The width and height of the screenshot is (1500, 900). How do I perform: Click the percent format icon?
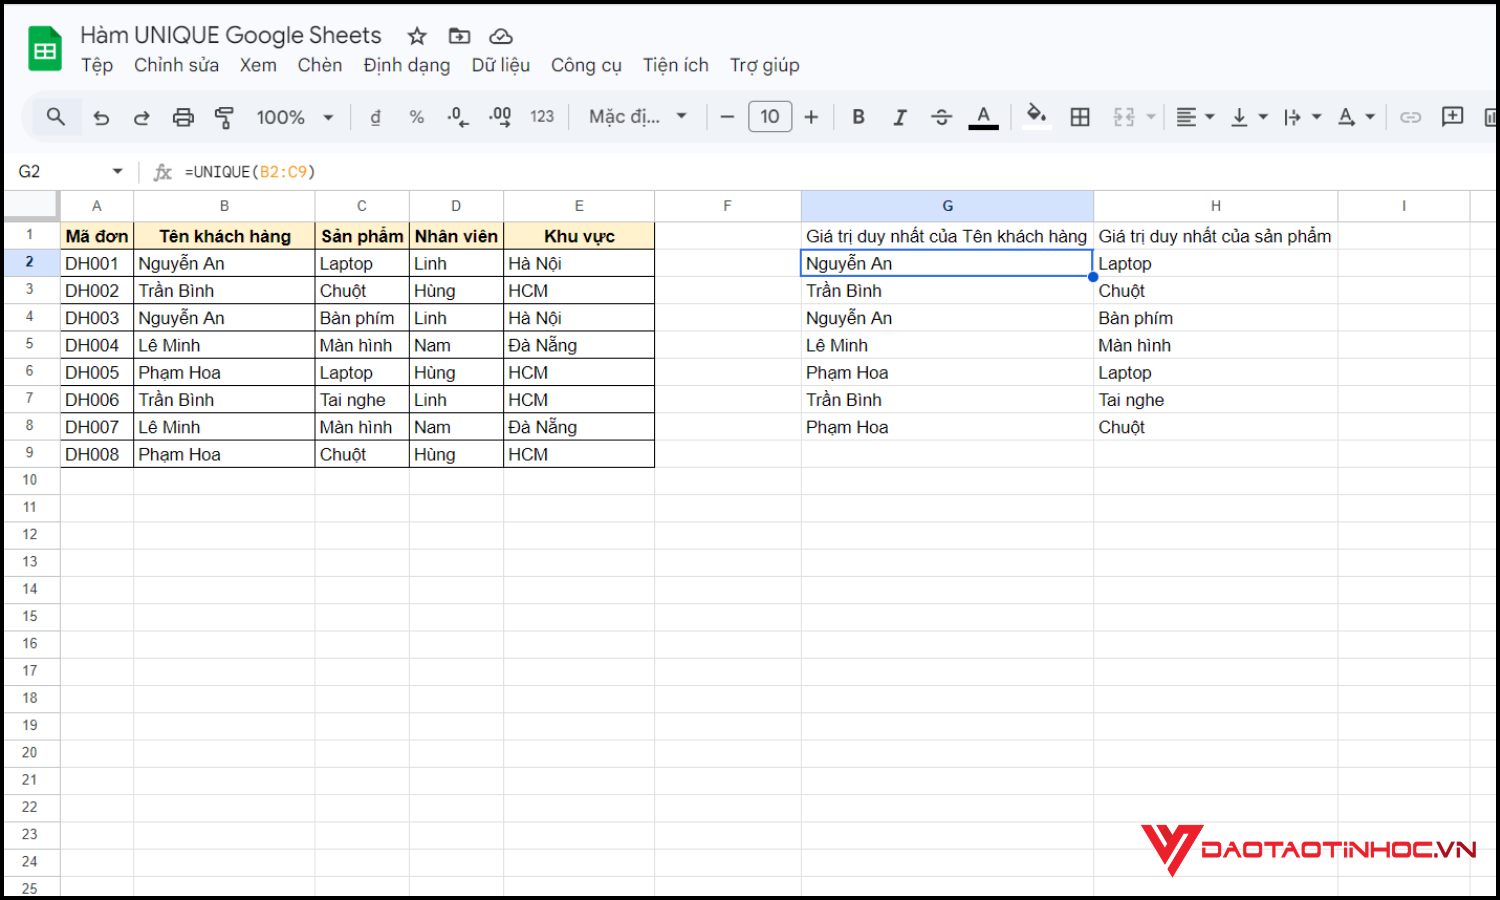416,116
